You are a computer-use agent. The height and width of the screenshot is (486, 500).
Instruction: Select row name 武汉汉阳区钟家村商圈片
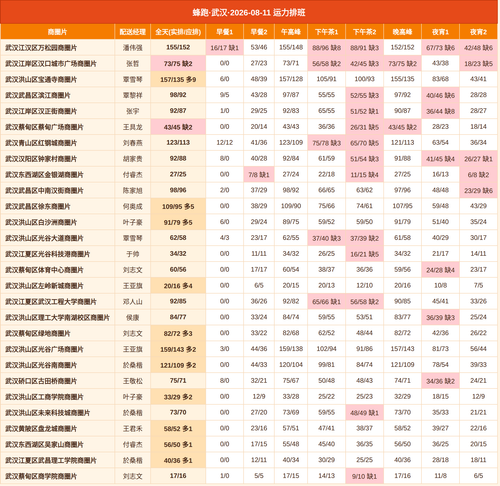pos(41,159)
